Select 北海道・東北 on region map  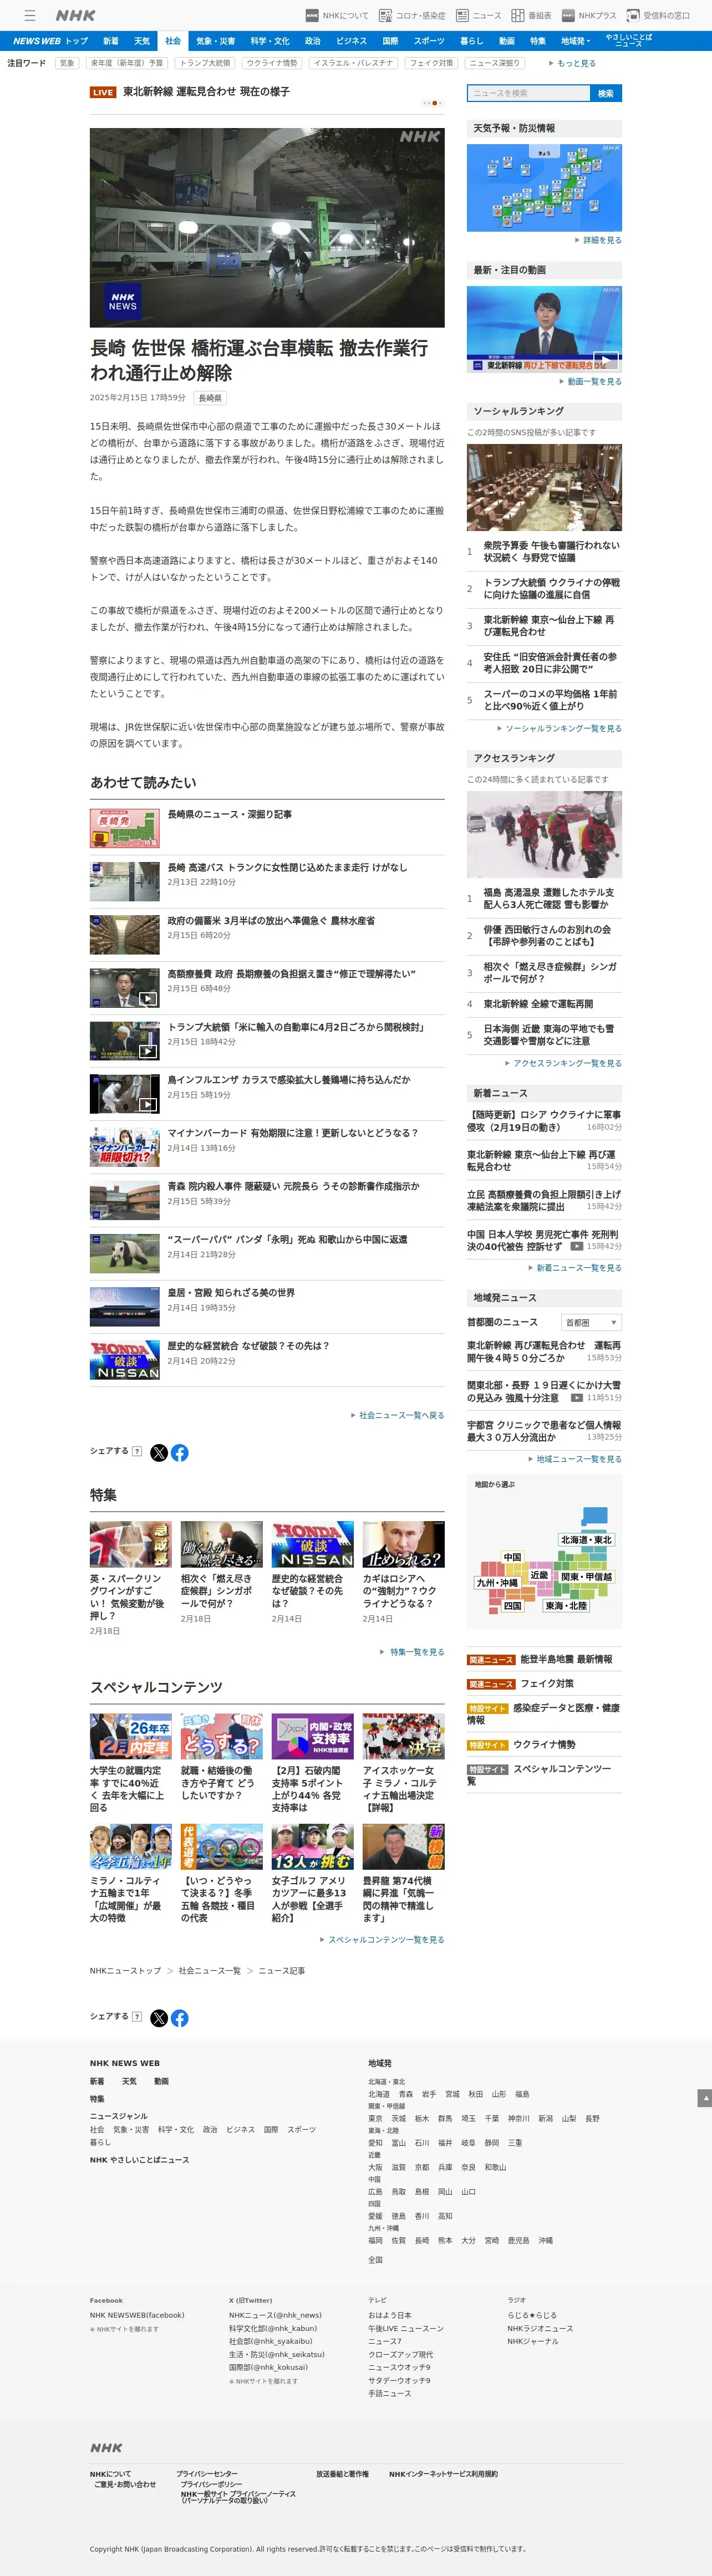[586, 1539]
